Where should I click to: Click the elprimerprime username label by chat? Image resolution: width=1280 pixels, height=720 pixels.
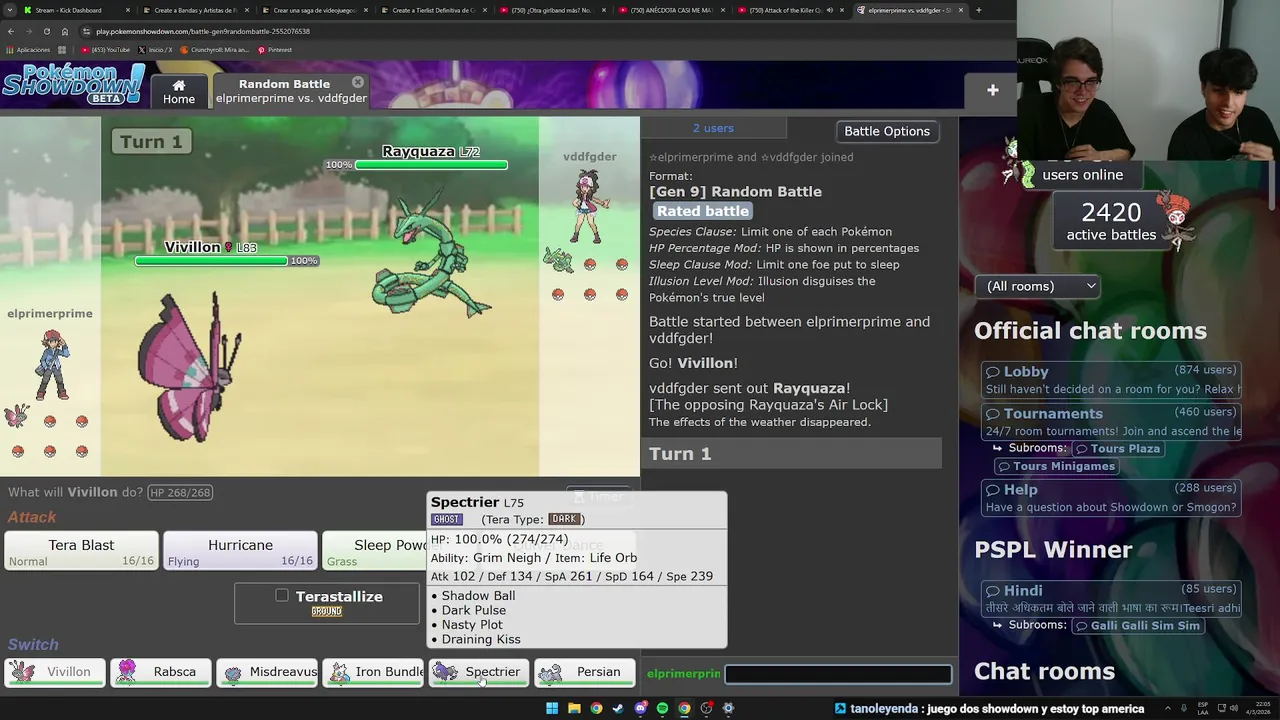pos(683,674)
